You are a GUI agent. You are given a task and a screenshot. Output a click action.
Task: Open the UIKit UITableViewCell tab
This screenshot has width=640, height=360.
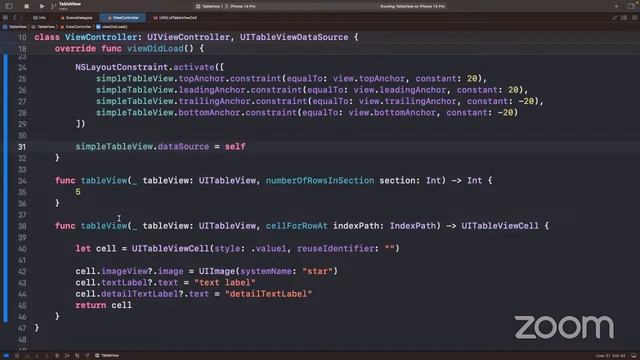[175, 18]
